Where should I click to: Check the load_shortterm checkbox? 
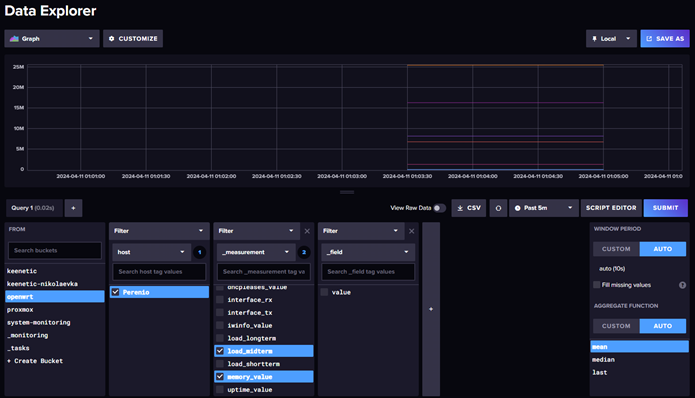[x=220, y=364]
